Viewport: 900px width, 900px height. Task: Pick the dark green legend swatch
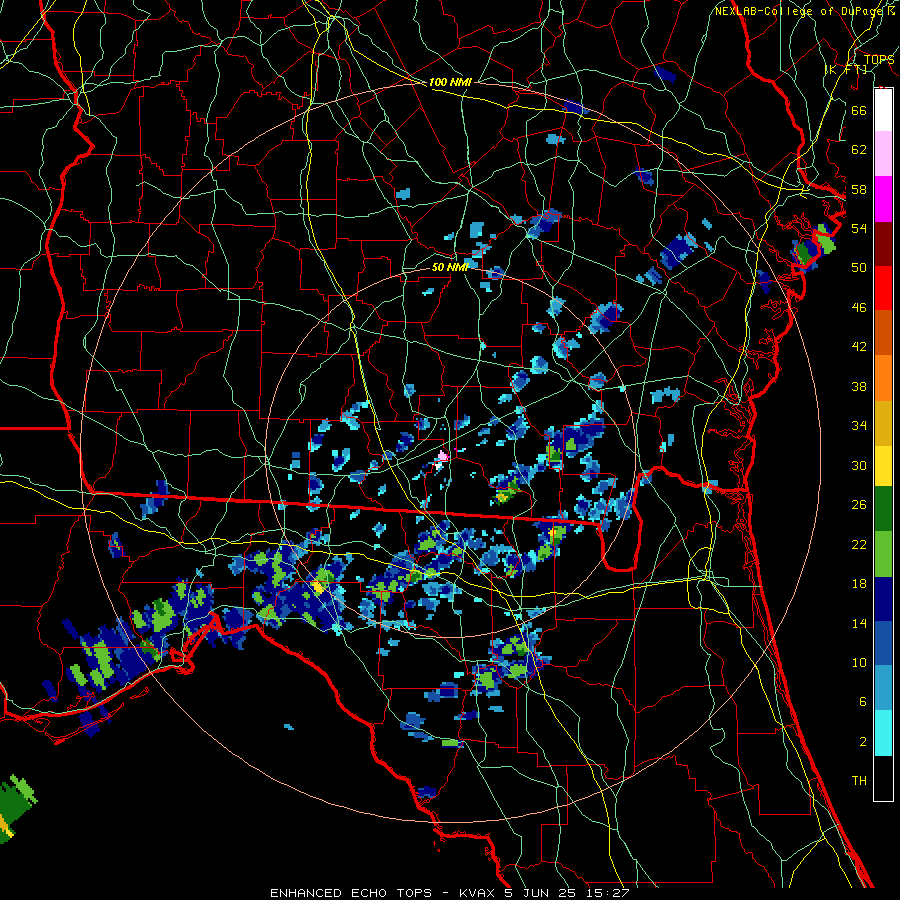point(883,509)
